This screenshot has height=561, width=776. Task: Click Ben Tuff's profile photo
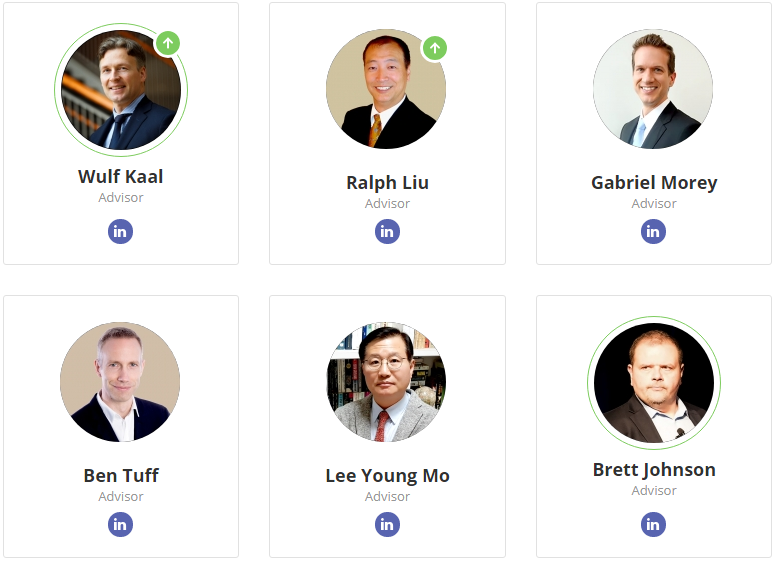[120, 382]
